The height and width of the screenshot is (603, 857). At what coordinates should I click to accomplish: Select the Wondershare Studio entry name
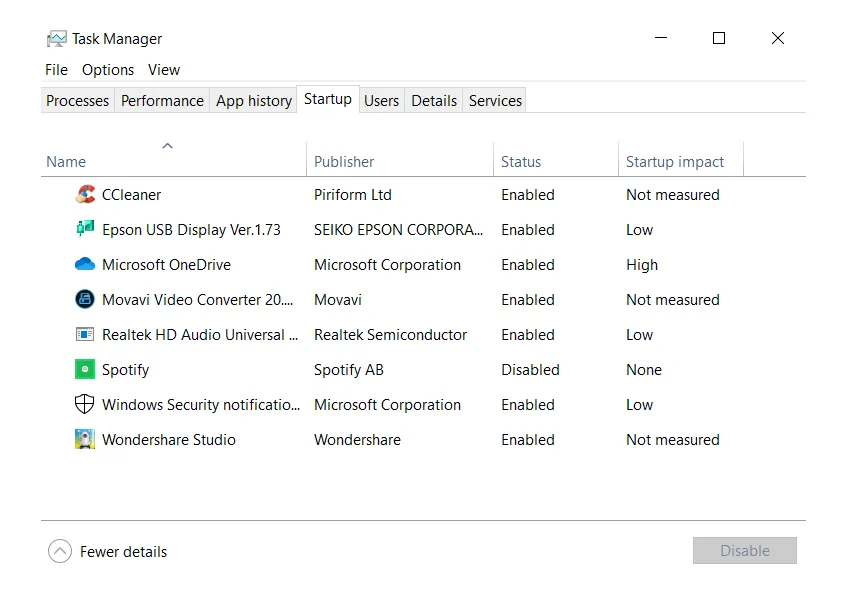click(x=169, y=440)
